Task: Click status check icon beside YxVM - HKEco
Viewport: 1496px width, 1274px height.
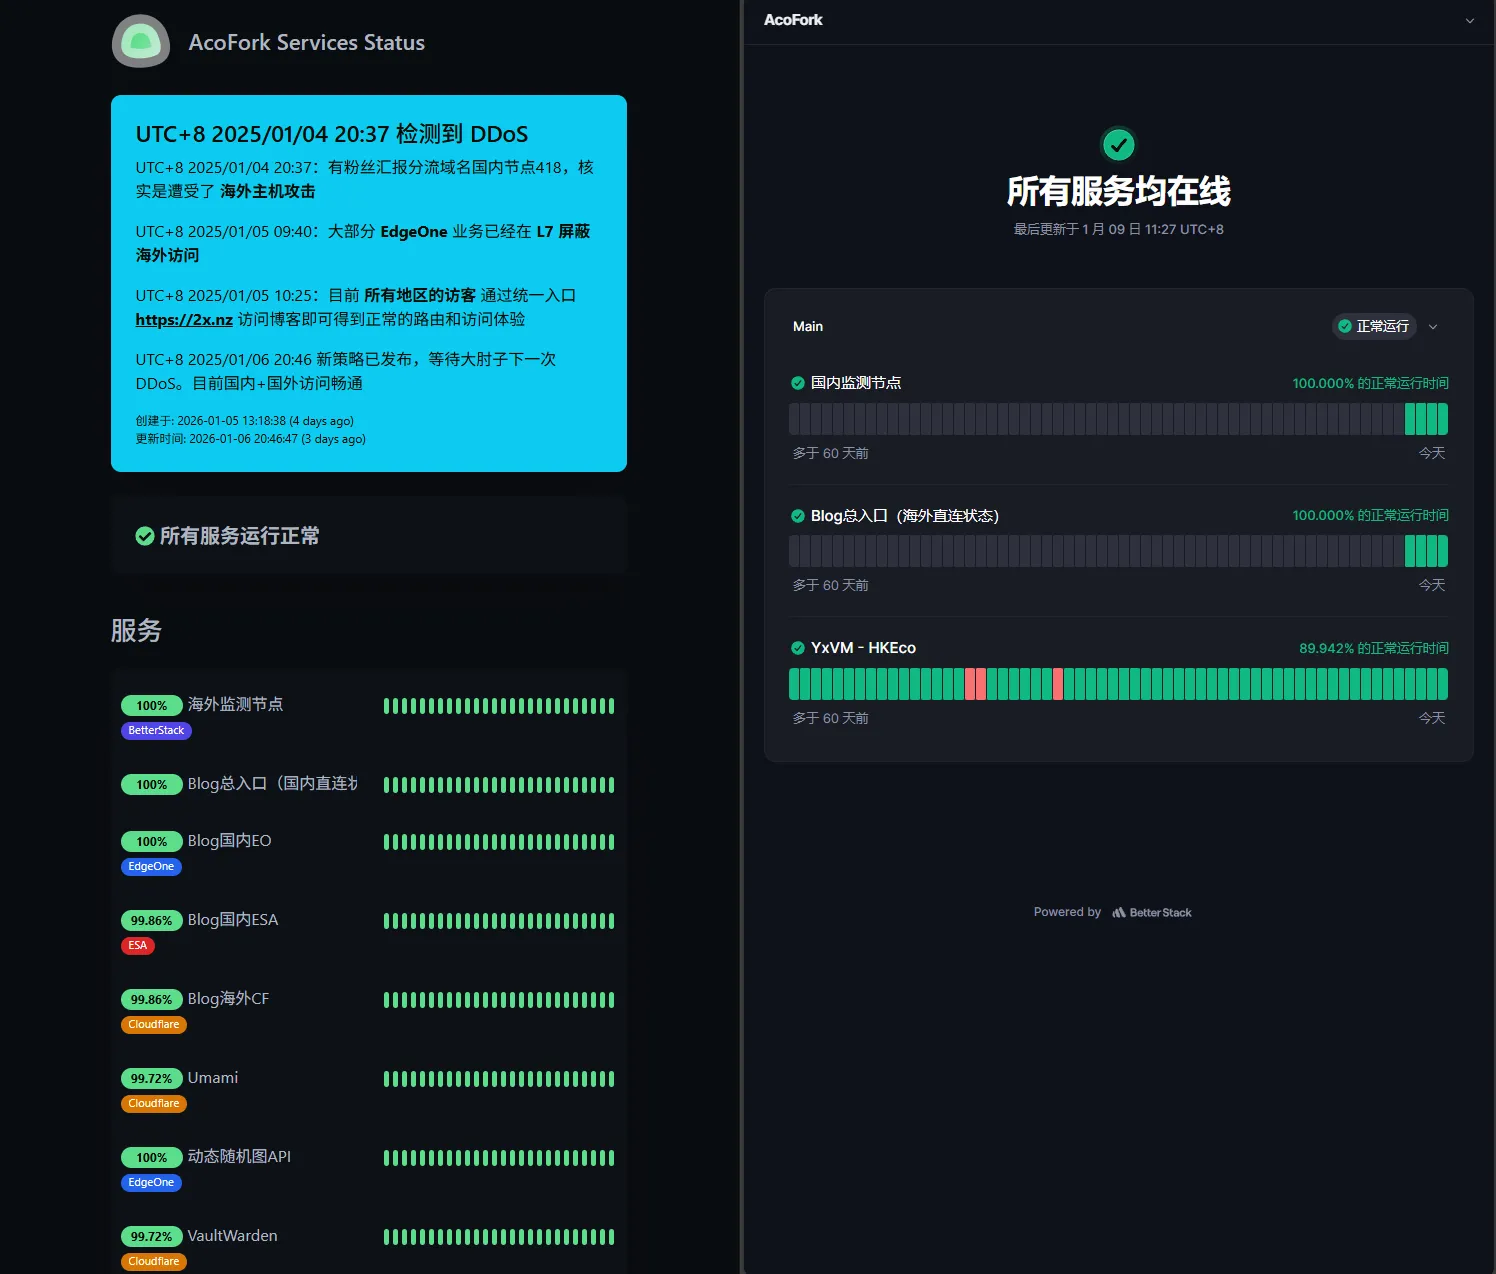Action: 798,648
